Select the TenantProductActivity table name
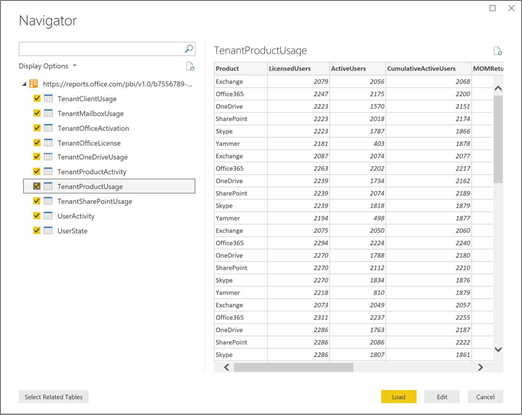 pyautogui.click(x=92, y=172)
